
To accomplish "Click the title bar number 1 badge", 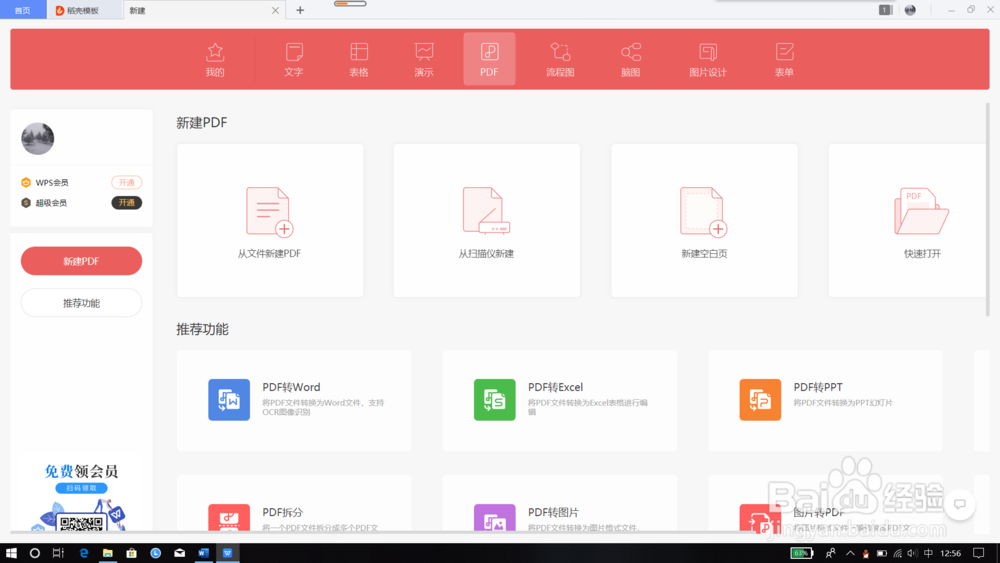I will [x=885, y=10].
